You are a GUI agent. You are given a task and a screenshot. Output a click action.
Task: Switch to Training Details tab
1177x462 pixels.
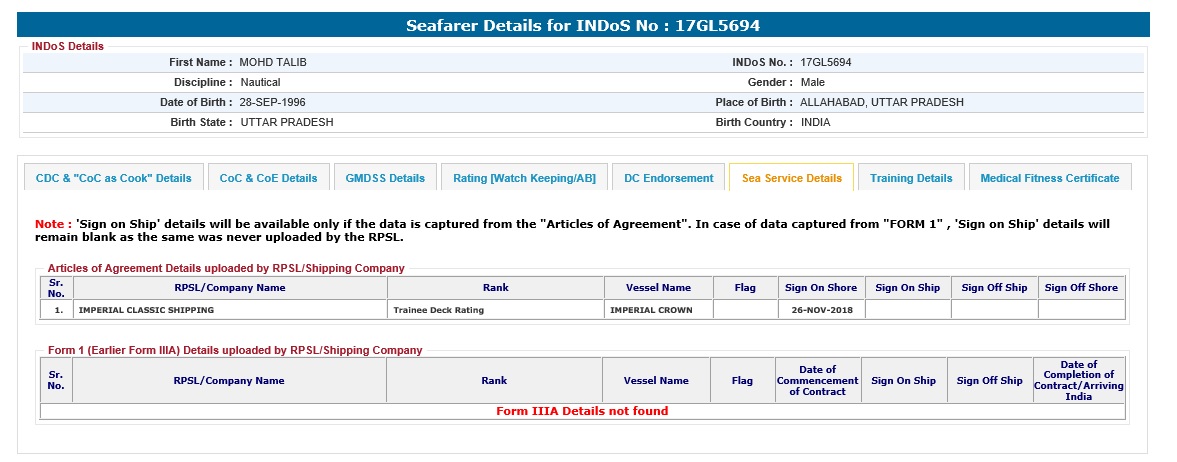click(911, 178)
